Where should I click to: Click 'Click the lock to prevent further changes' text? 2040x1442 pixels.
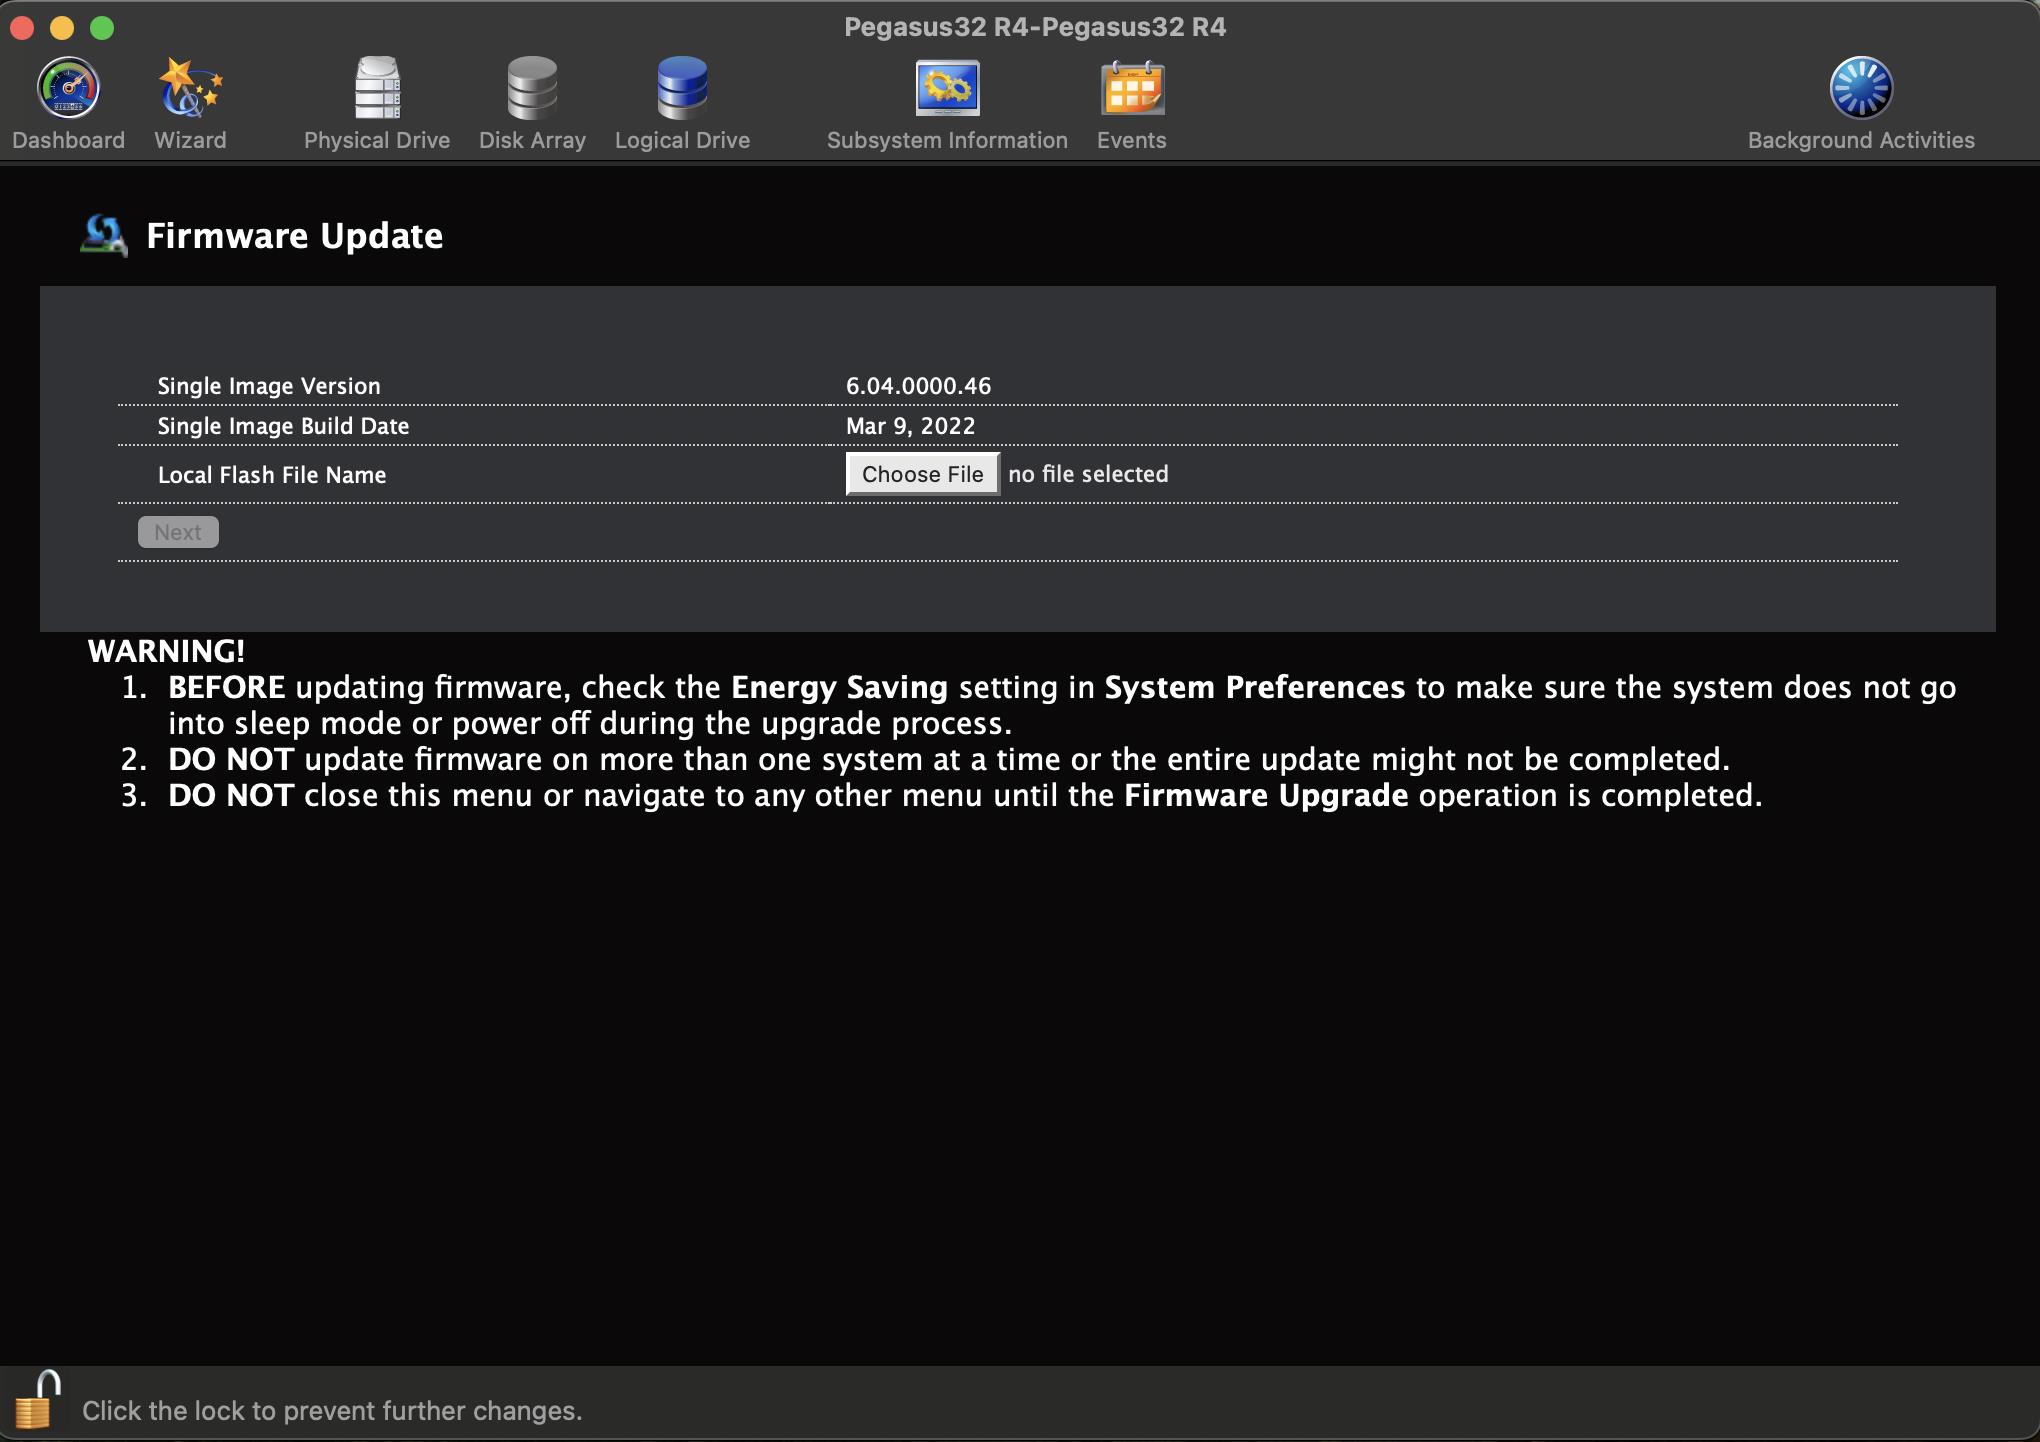coord(332,1411)
